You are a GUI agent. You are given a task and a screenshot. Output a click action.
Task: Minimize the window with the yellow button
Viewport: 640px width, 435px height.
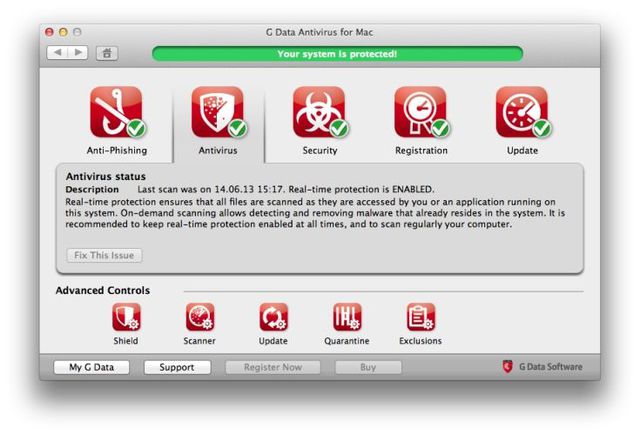pos(63,32)
